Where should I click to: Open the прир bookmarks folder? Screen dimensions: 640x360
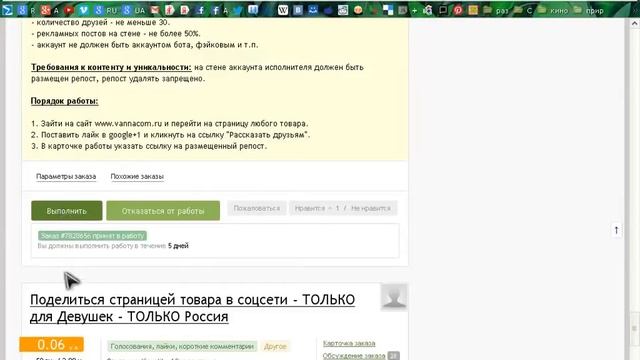click(588, 10)
